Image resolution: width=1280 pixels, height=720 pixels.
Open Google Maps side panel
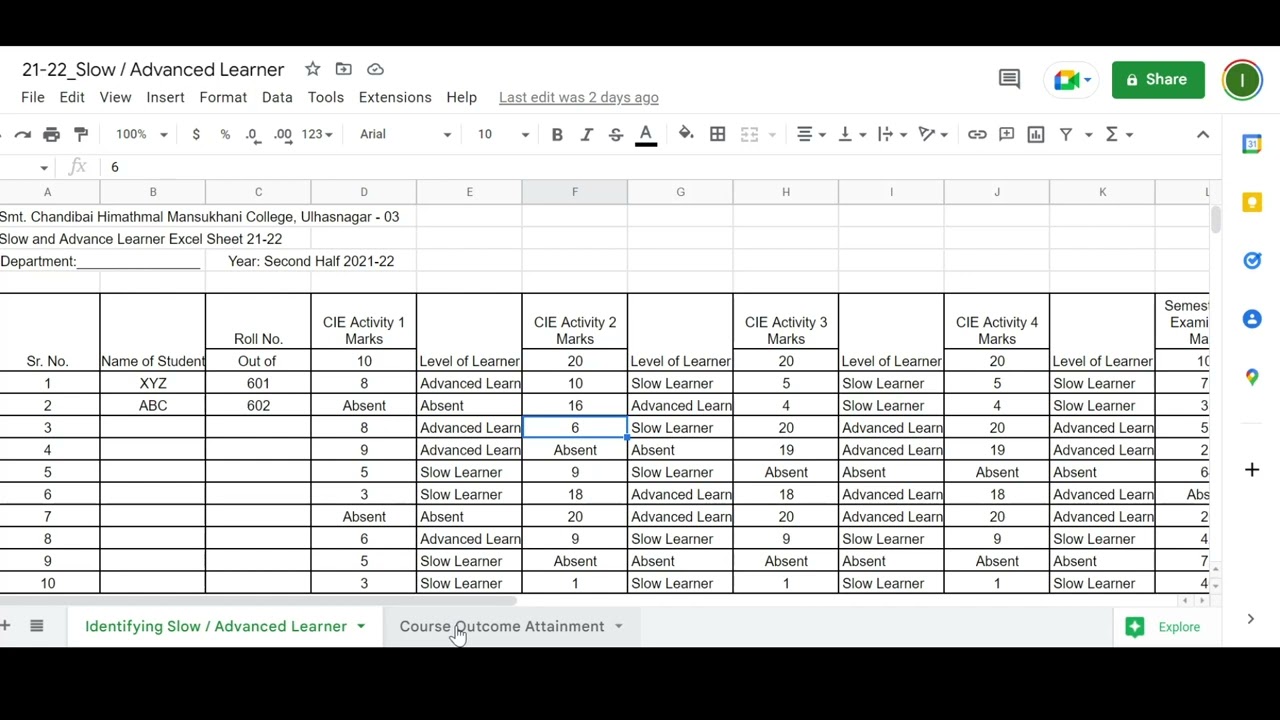[x=1252, y=377]
